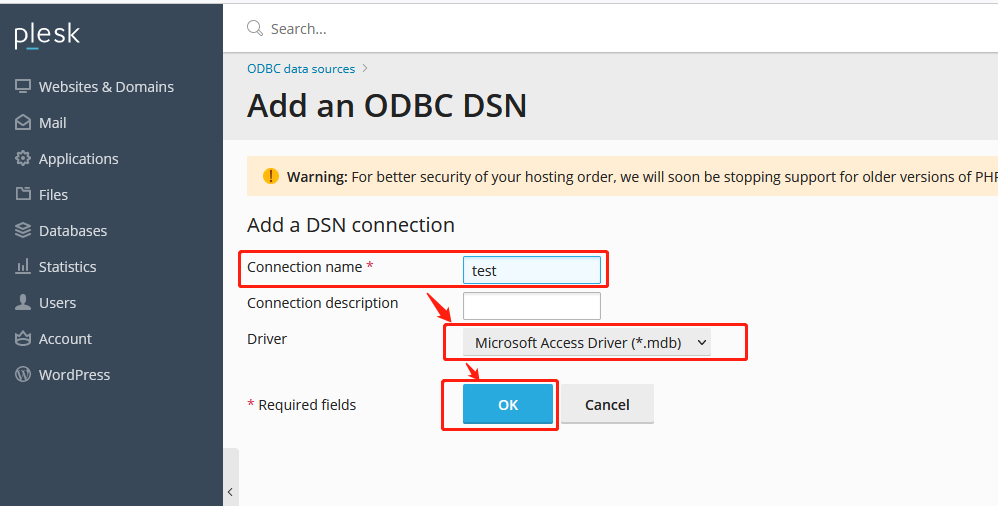Image resolution: width=998 pixels, height=506 pixels.
Task: Click the Databases stack icon
Action: point(23,231)
